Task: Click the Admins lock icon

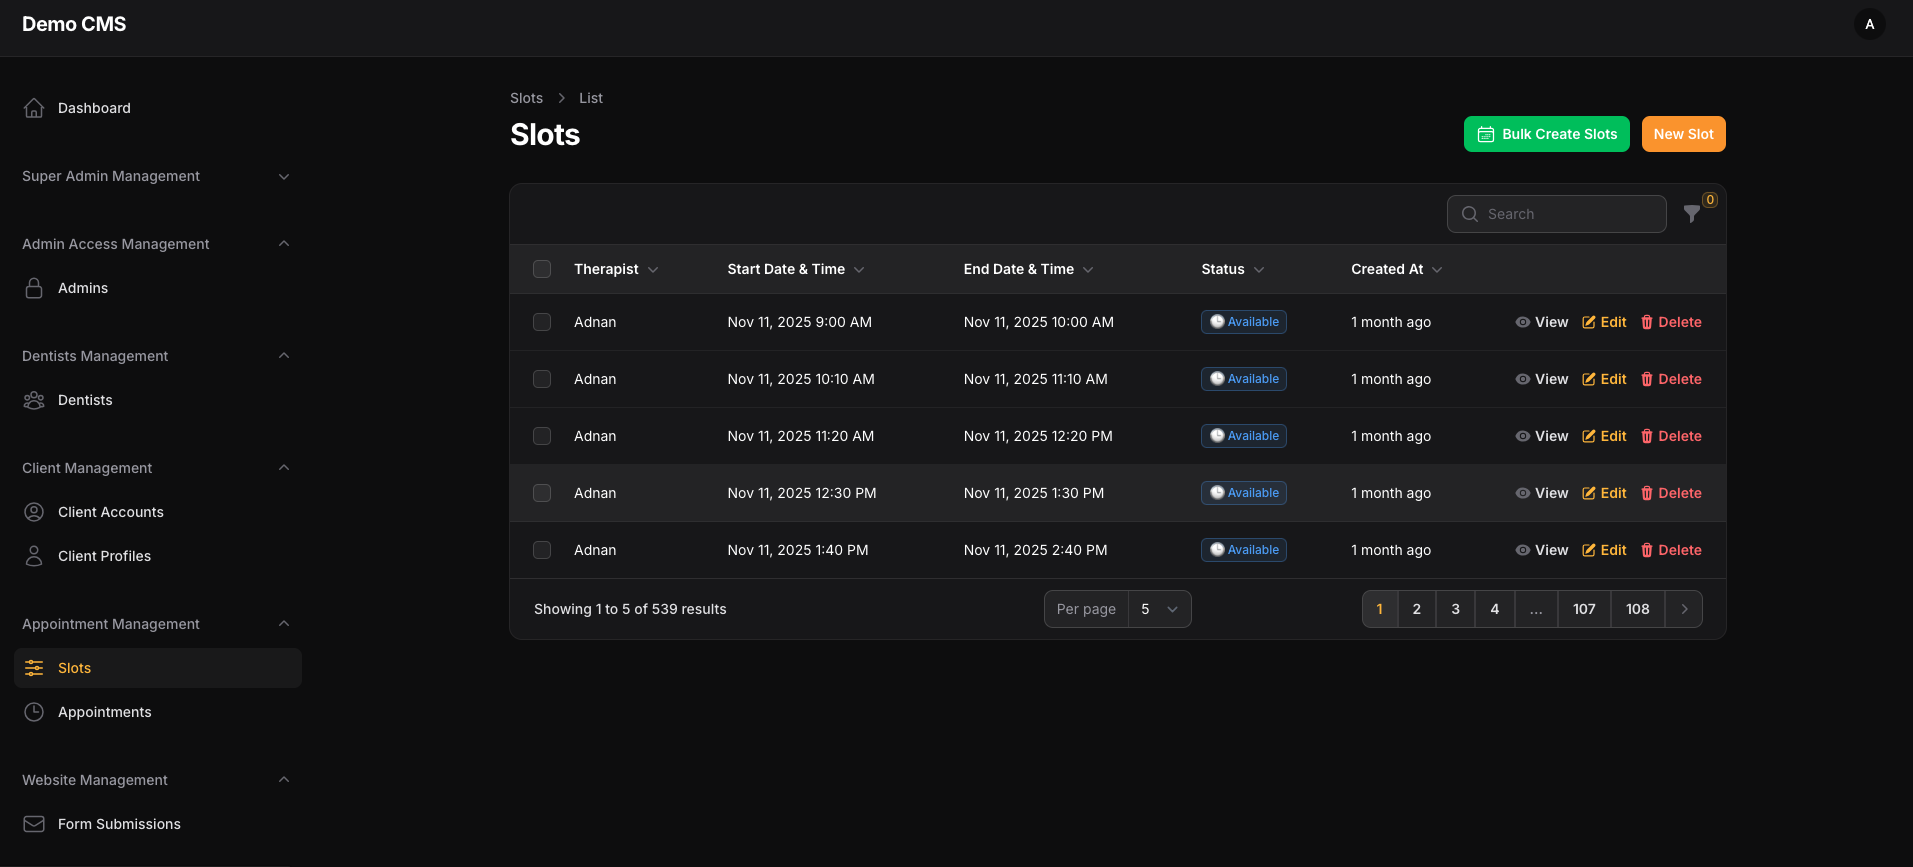Action: 34,288
